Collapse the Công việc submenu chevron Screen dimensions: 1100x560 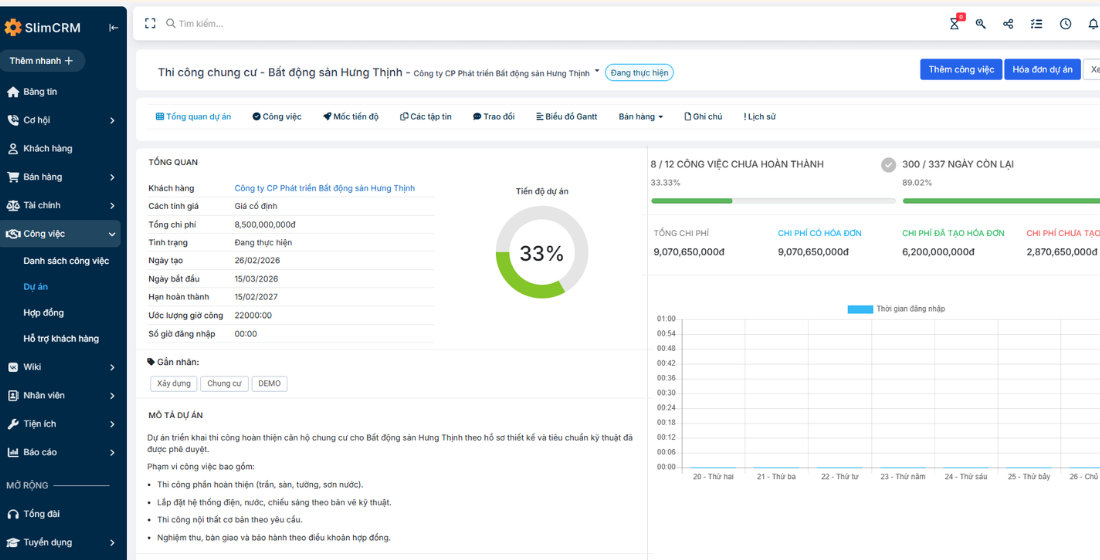pos(112,234)
